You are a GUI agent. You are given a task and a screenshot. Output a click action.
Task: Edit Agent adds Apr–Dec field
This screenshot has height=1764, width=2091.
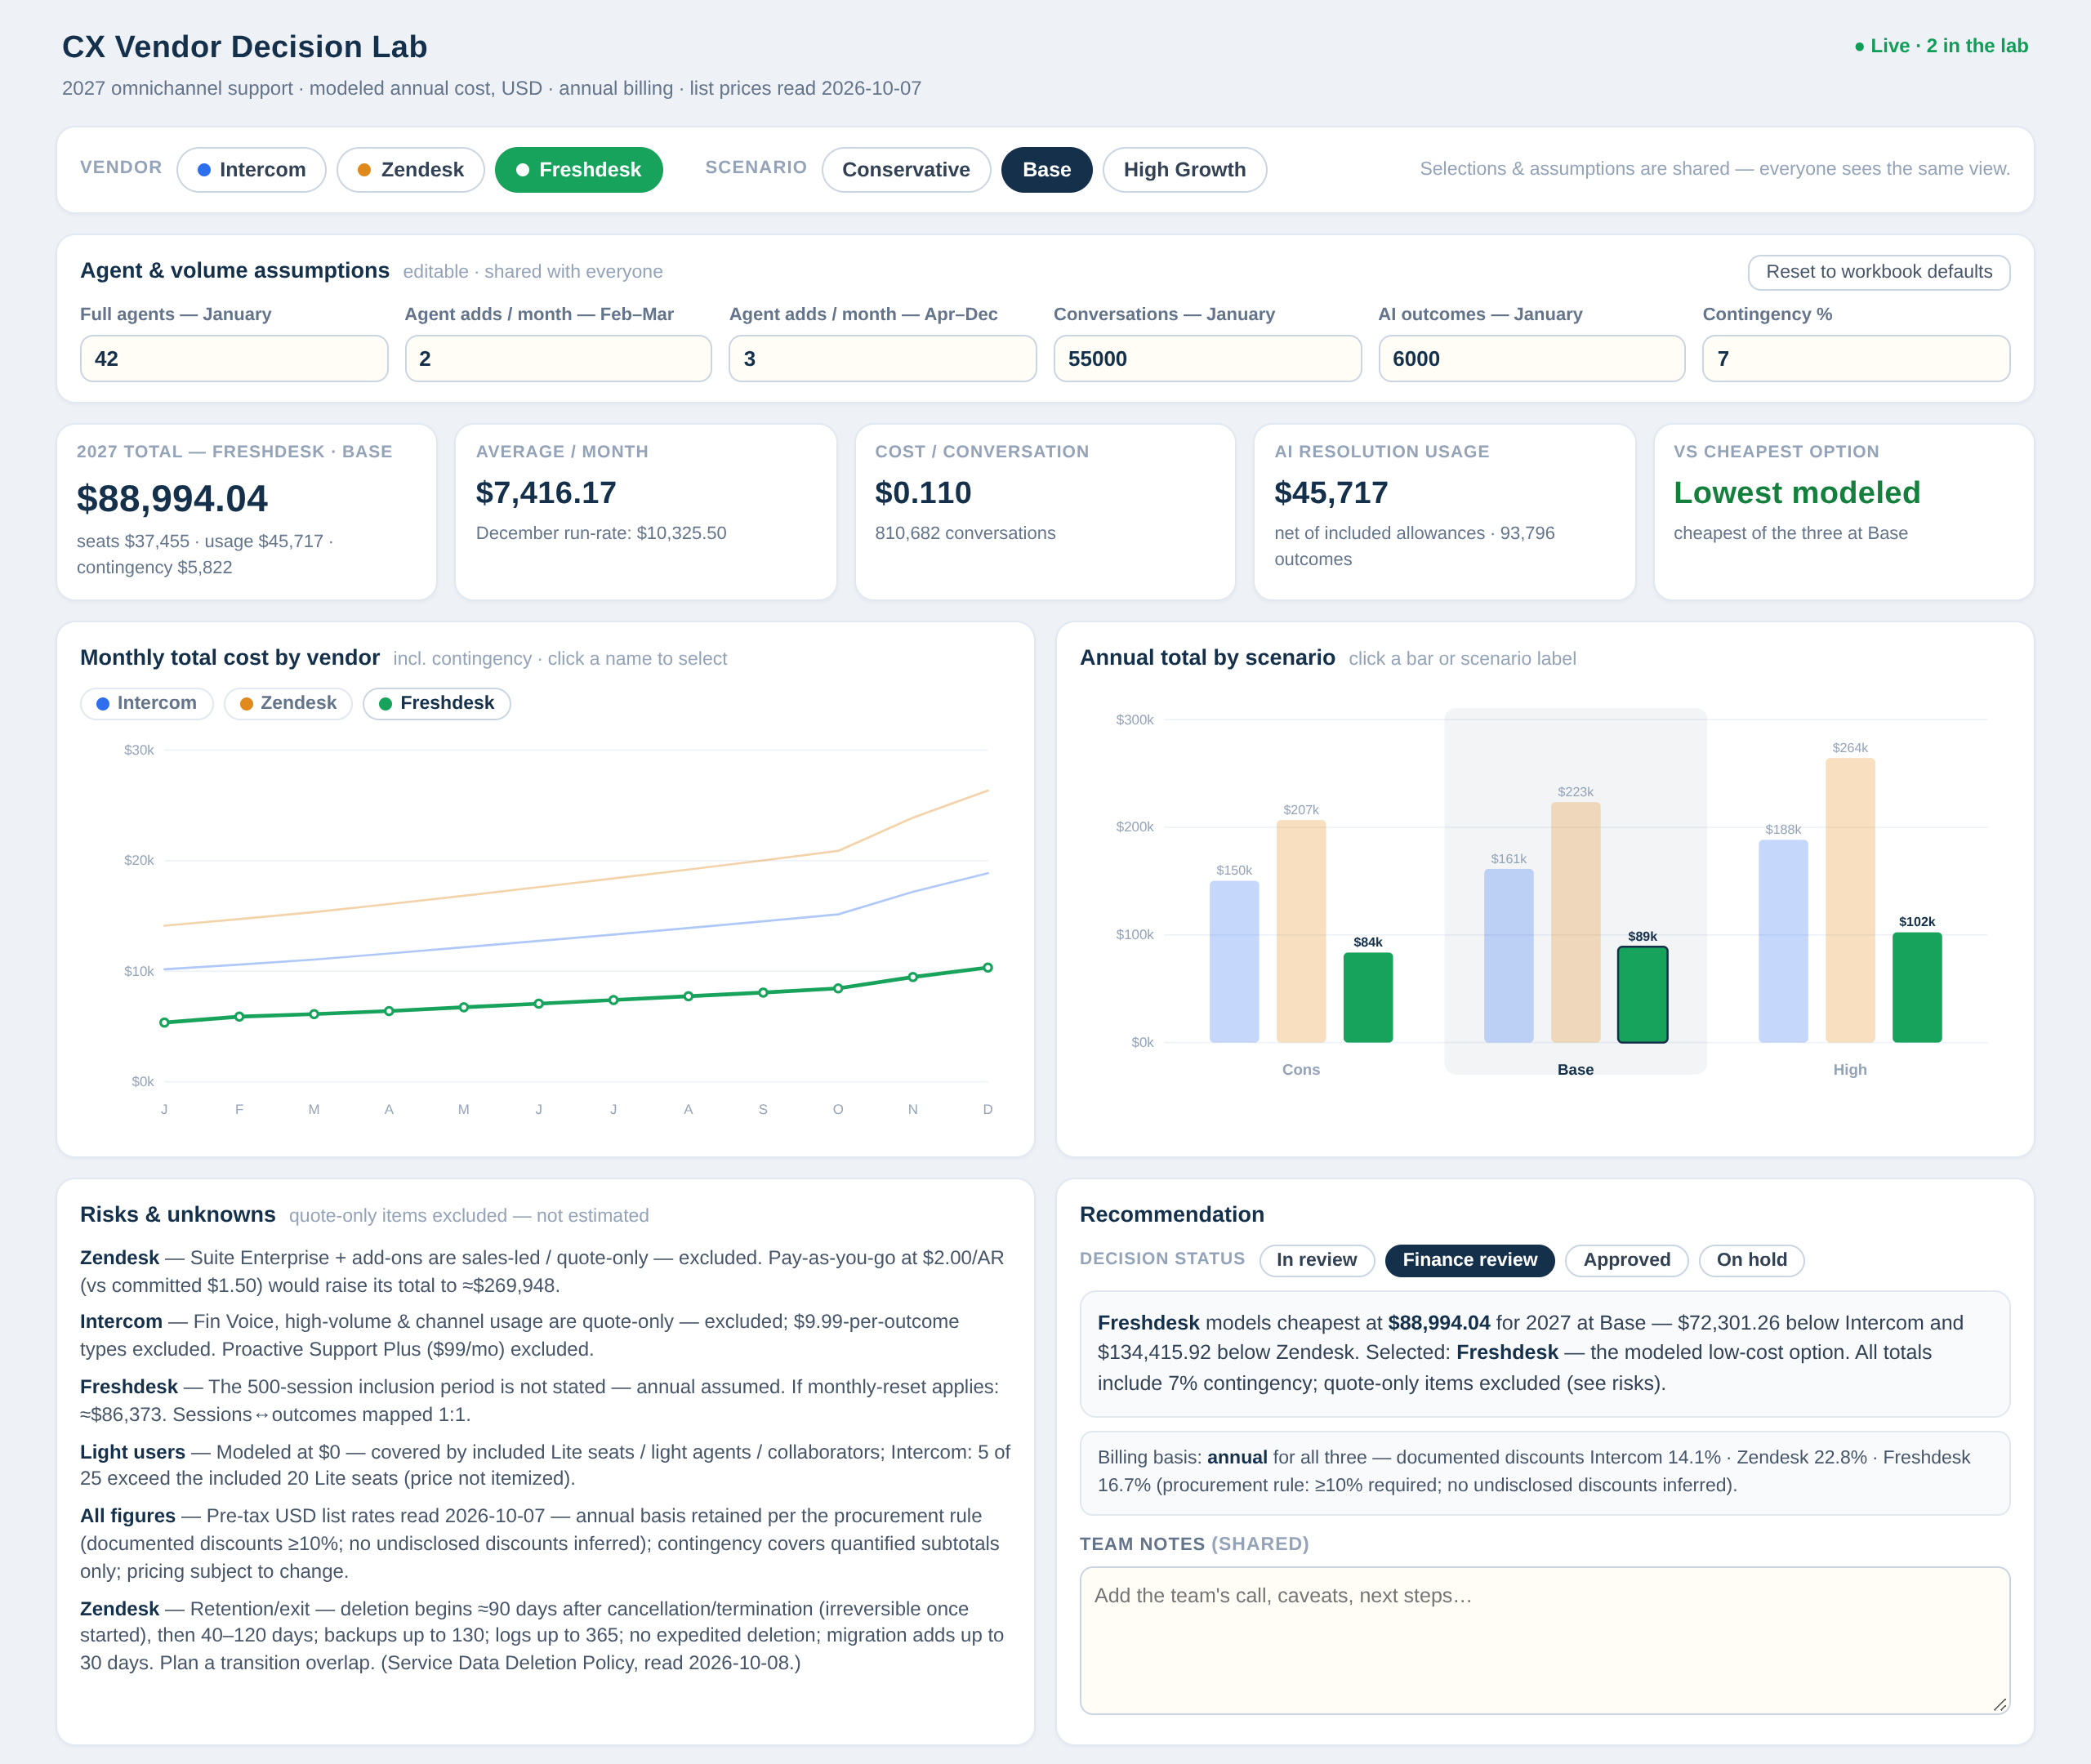tap(882, 358)
